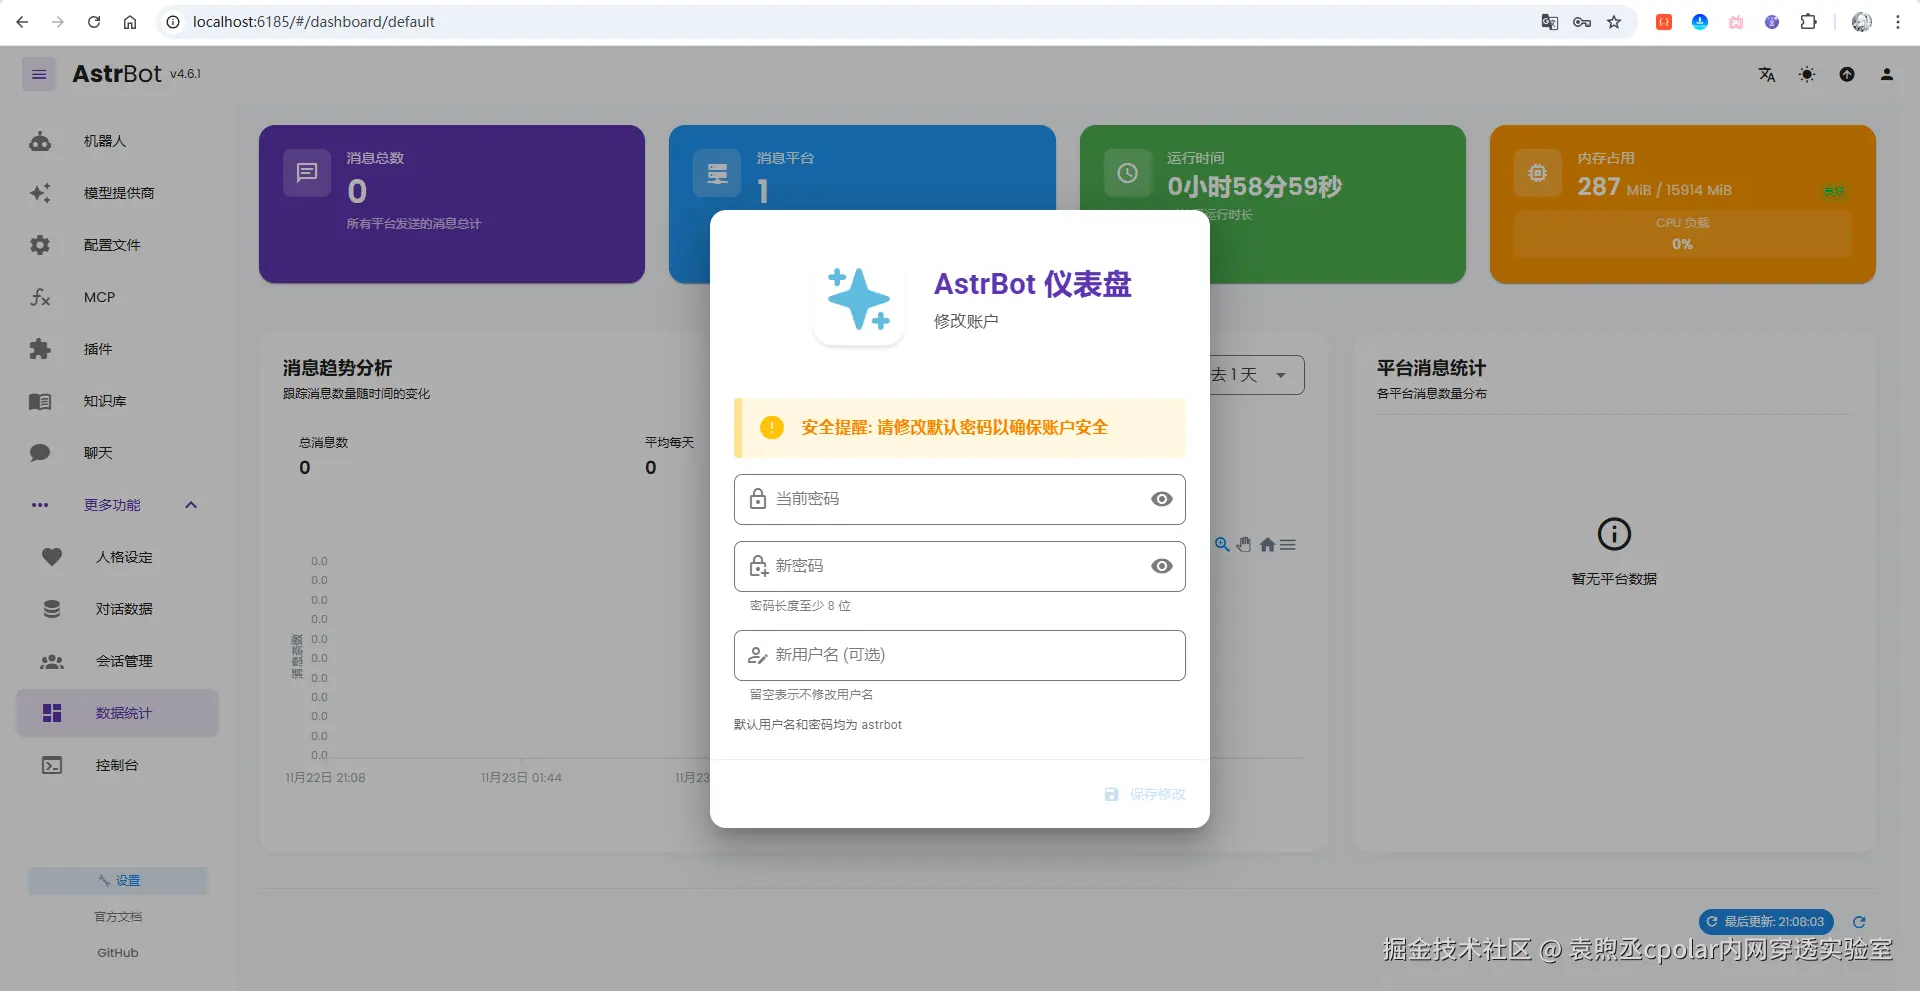This screenshot has width=1920, height=991.
Task: Click the 消息平台 card icon
Action: pyautogui.click(x=717, y=173)
